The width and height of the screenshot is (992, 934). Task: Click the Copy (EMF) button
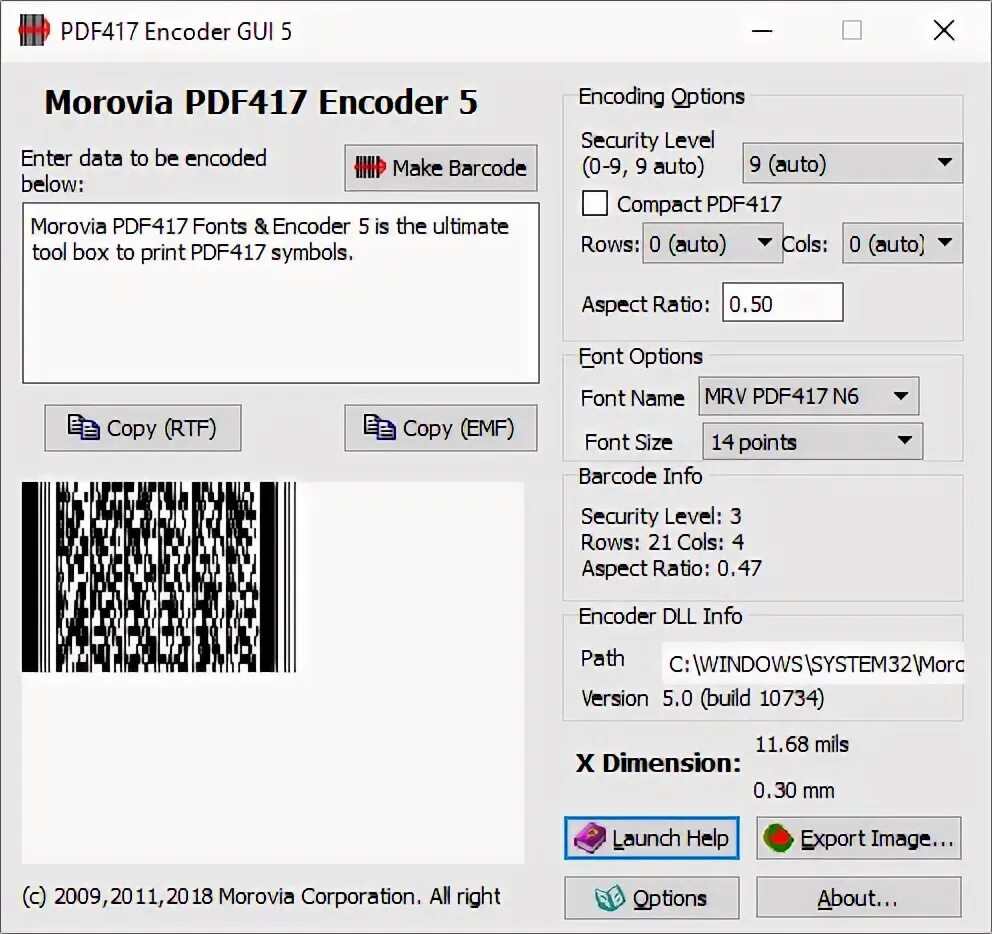point(441,428)
